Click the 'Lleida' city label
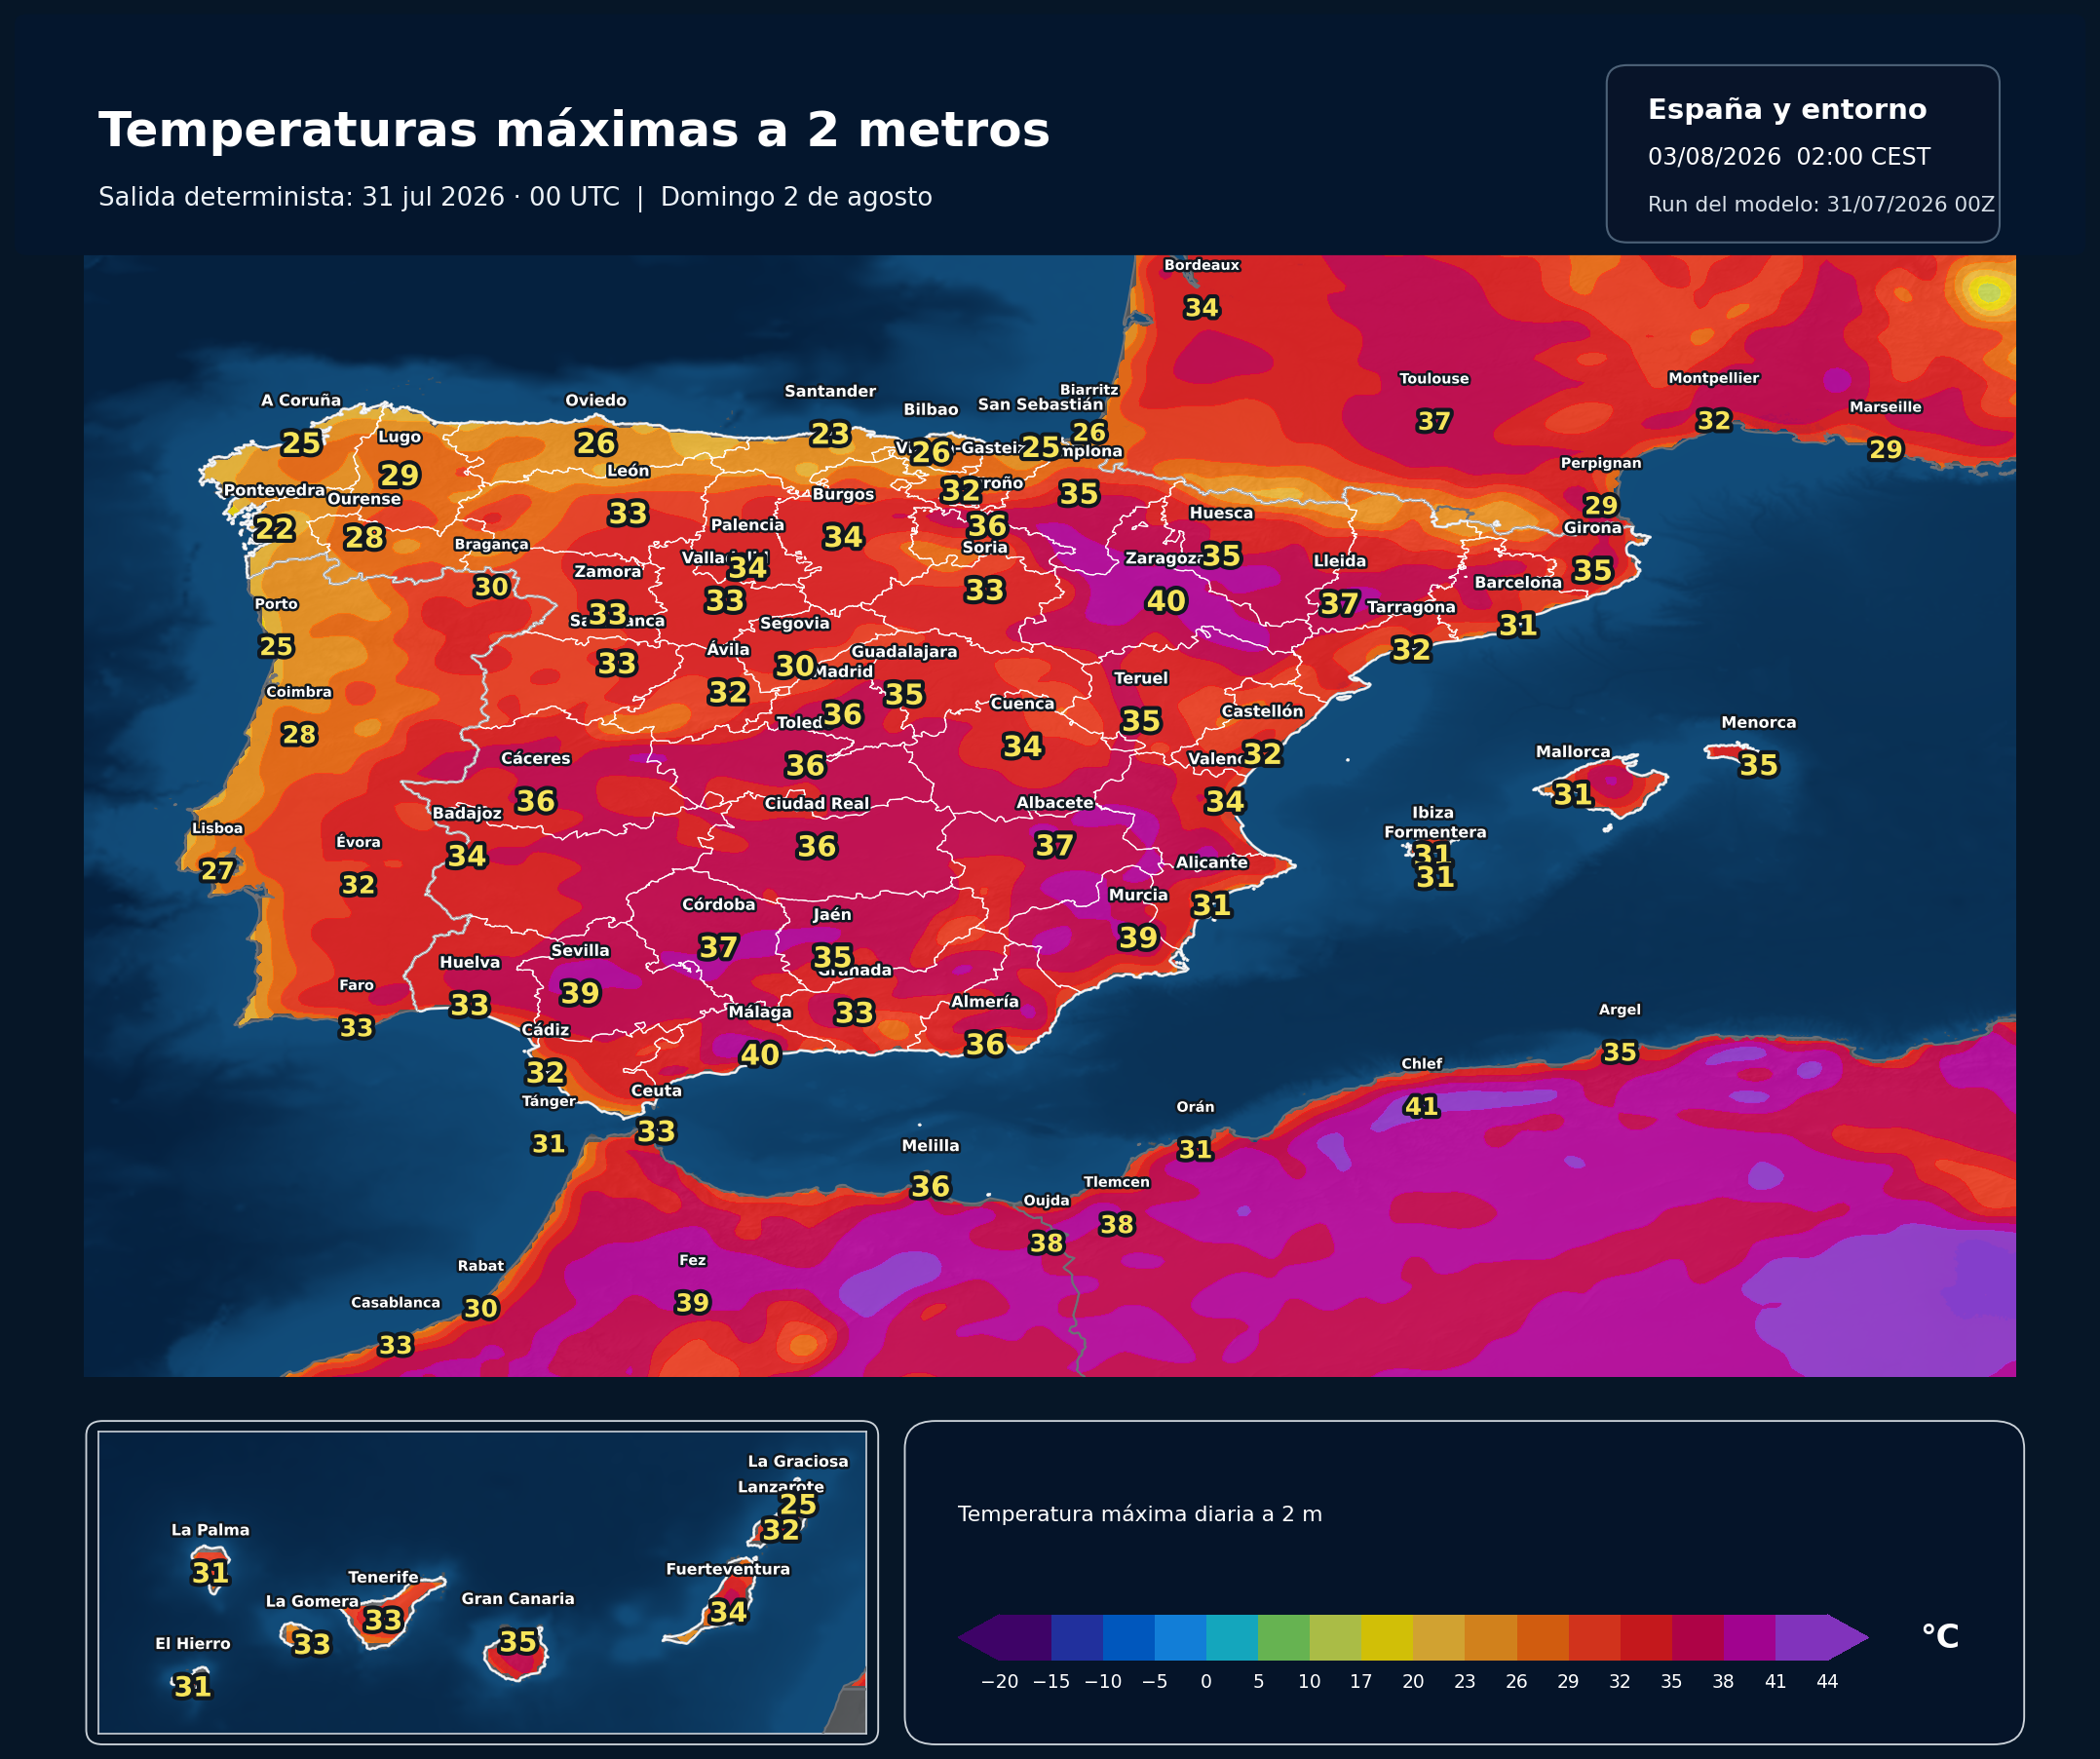 click(1340, 561)
